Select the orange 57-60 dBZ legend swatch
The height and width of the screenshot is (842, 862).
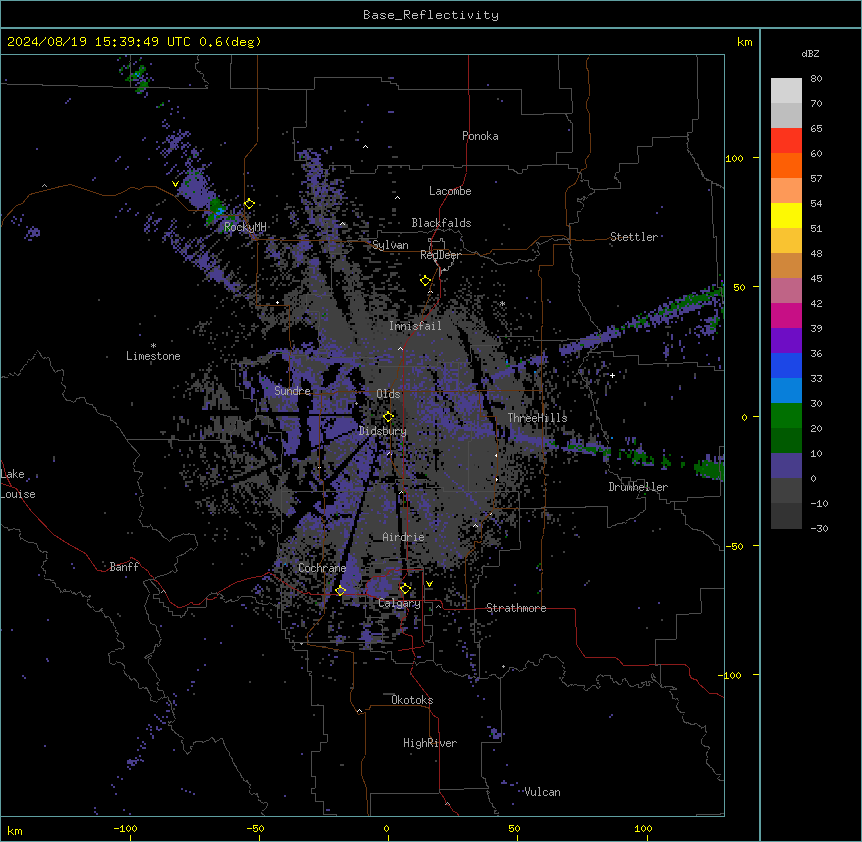pos(786,165)
